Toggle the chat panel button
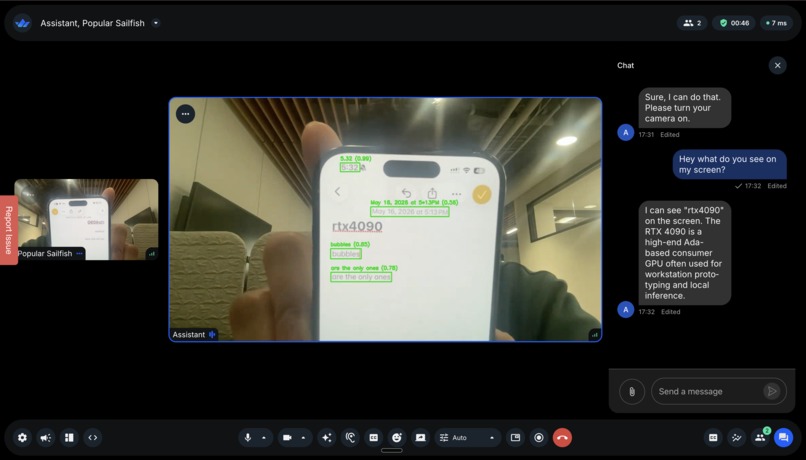The height and width of the screenshot is (460, 806). coord(783,437)
